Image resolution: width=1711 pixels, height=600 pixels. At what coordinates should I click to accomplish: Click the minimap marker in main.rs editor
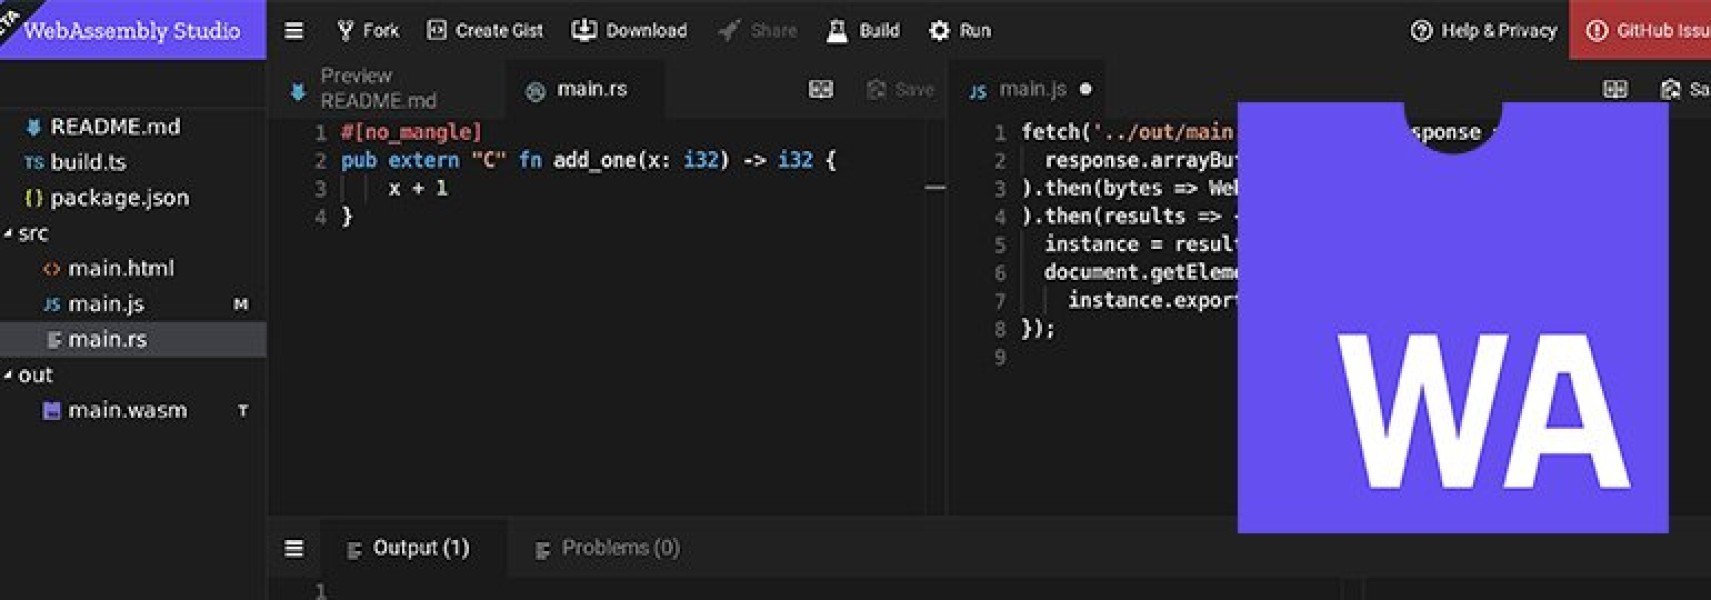(935, 187)
